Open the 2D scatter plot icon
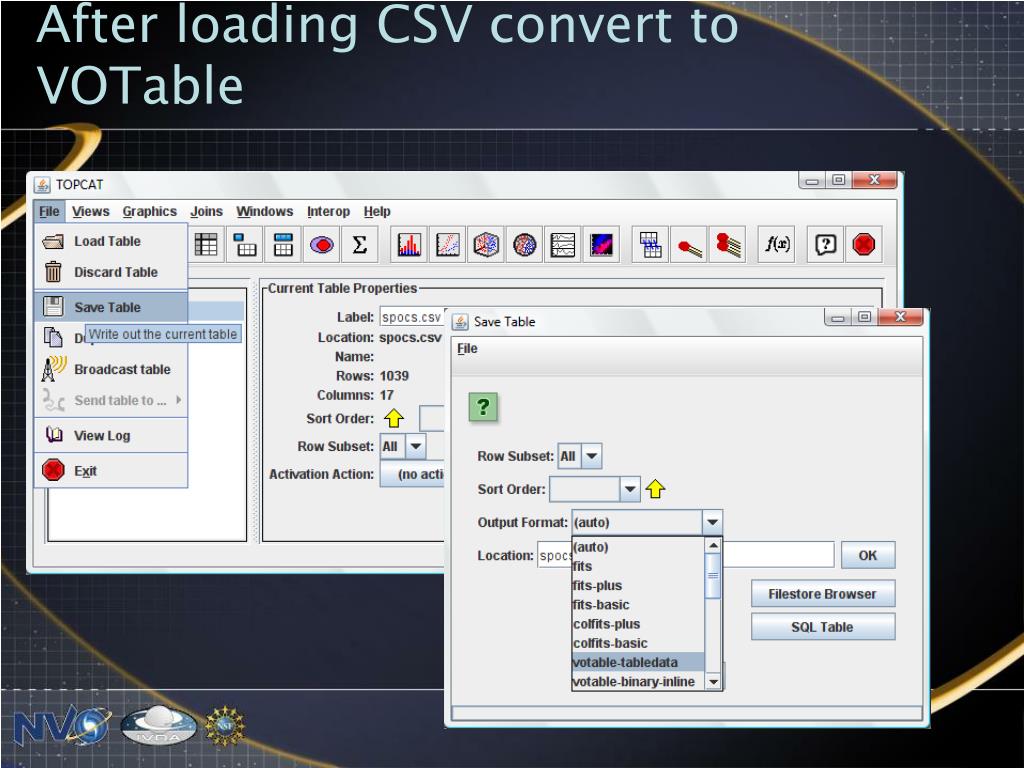The image size is (1024, 768). (447, 245)
